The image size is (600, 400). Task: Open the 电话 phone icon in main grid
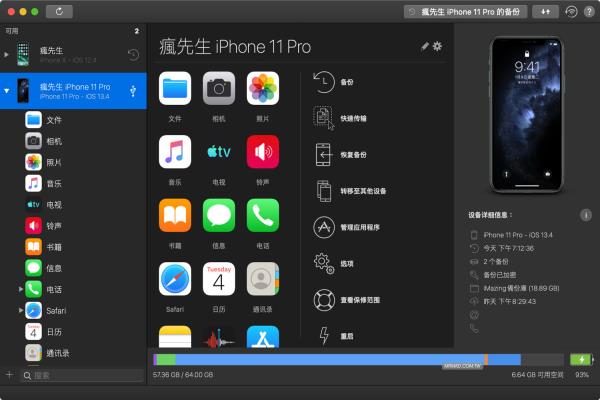click(263, 216)
